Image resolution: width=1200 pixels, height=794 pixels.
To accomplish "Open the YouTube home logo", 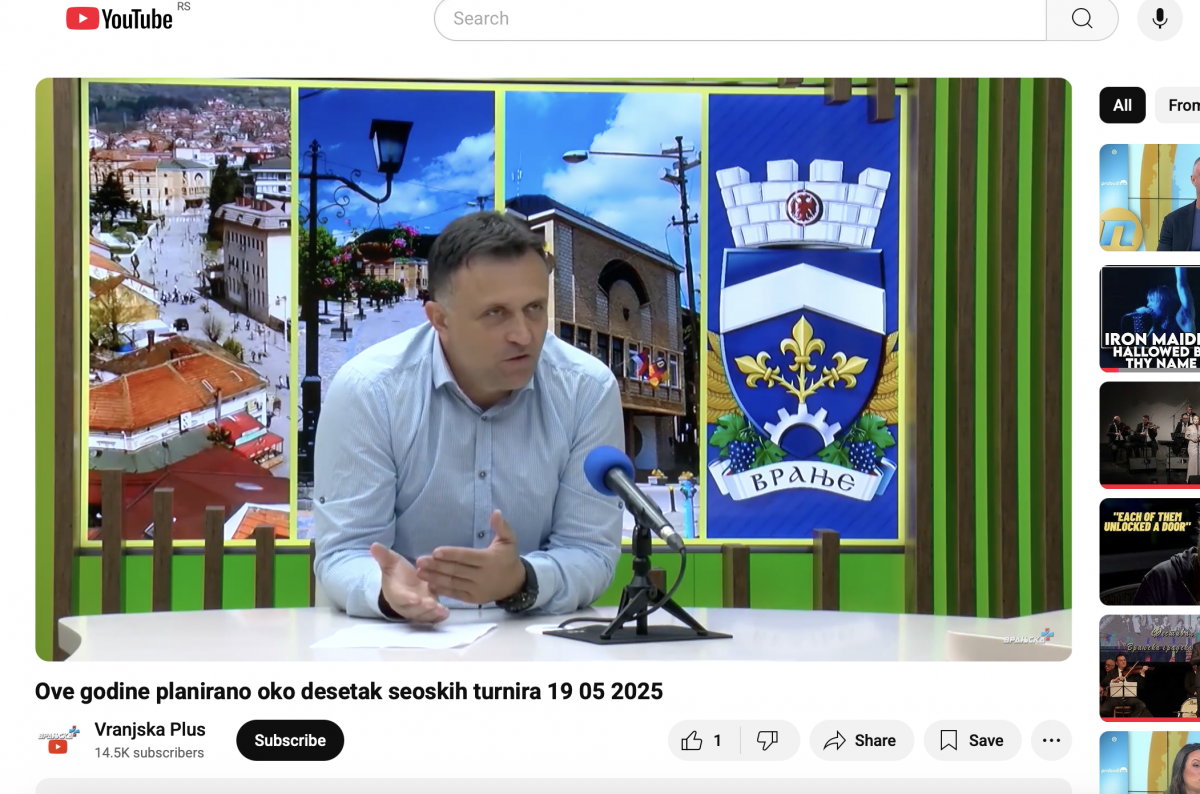I will [x=119, y=18].
